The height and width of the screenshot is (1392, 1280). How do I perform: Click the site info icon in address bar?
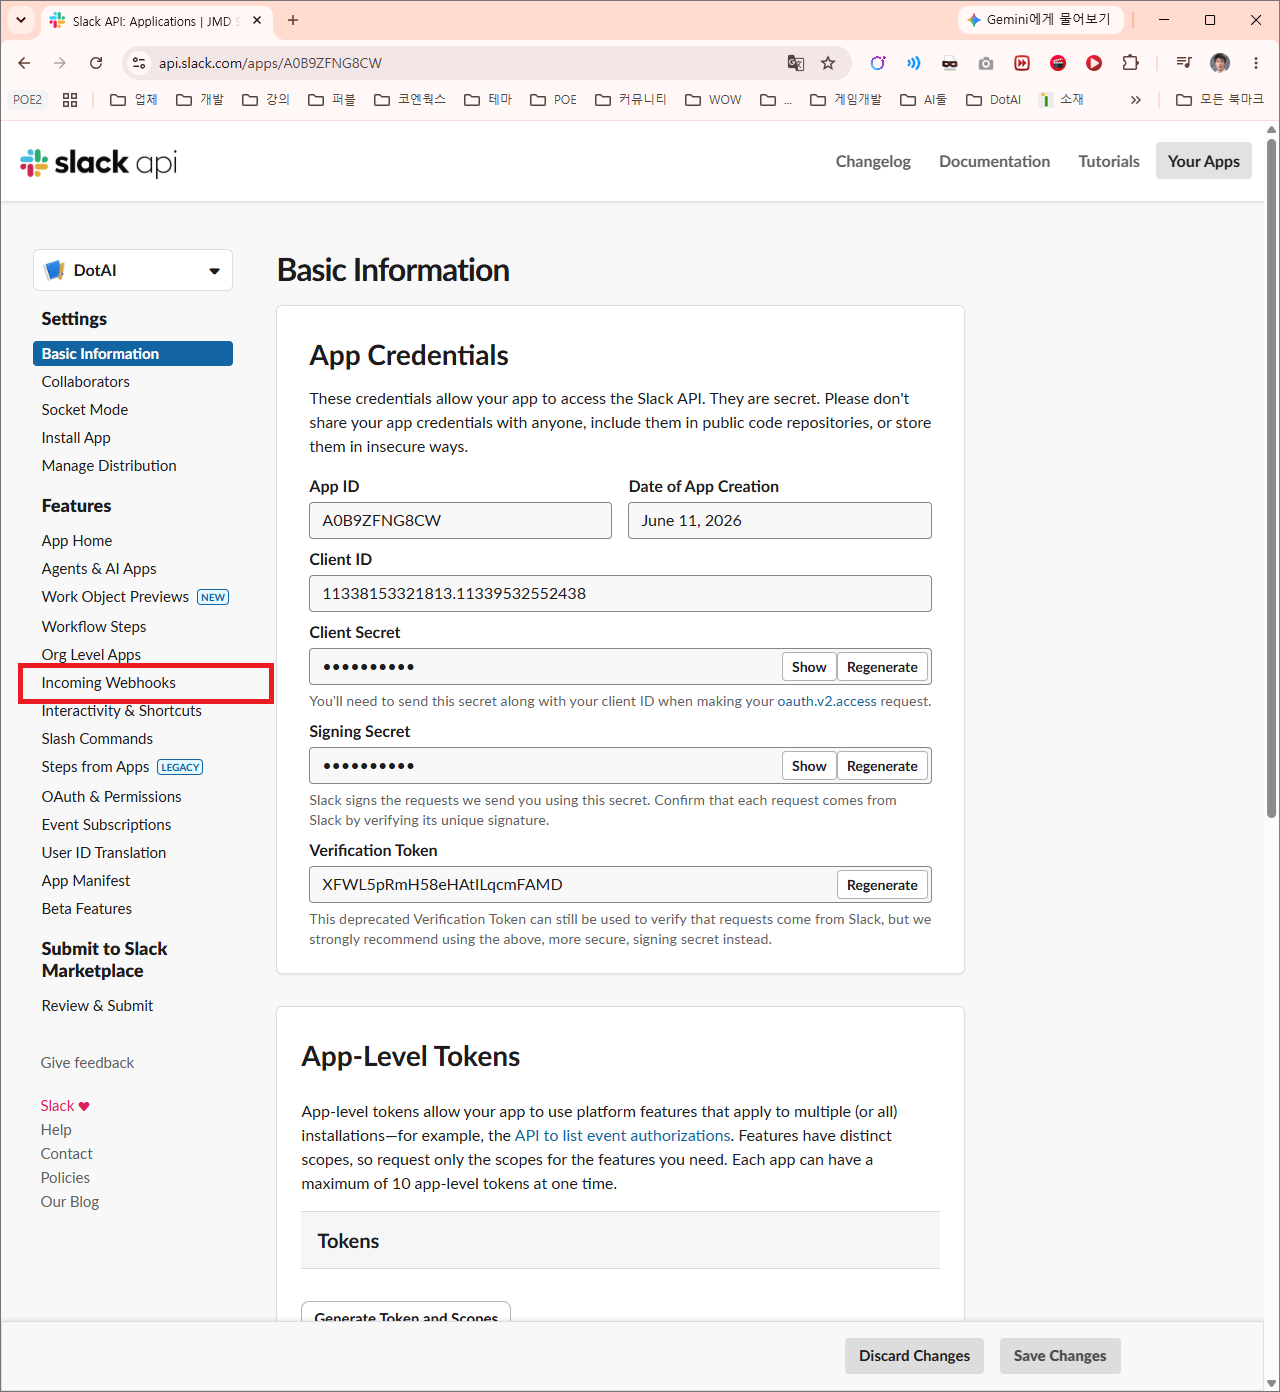139,63
